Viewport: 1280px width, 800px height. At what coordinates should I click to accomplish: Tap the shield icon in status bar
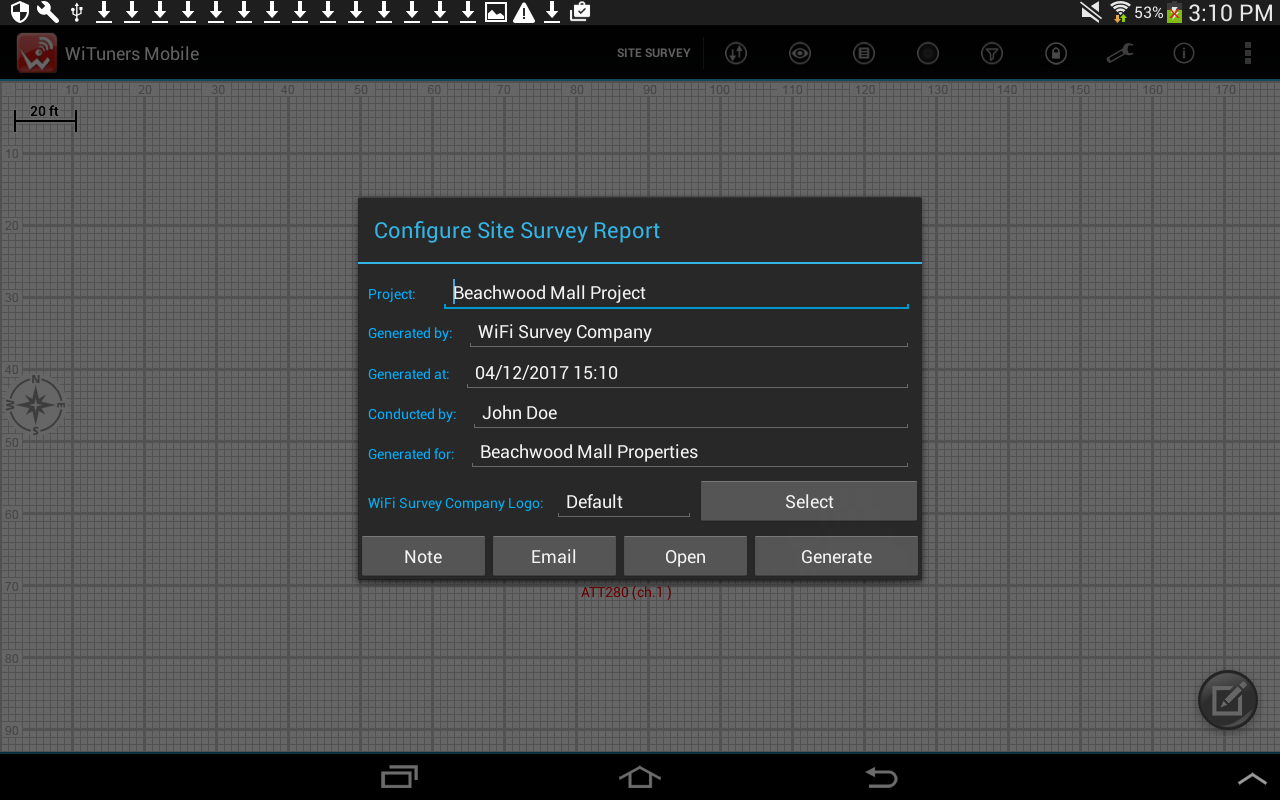click(x=19, y=12)
